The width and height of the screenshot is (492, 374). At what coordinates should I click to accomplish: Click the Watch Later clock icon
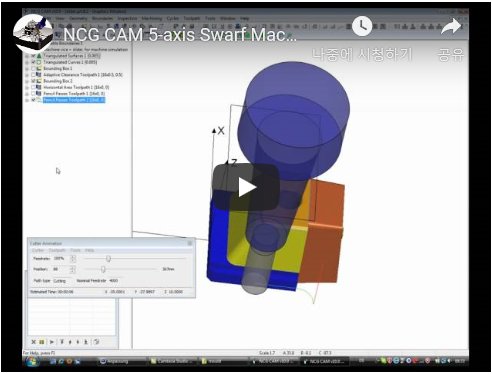pos(362,26)
